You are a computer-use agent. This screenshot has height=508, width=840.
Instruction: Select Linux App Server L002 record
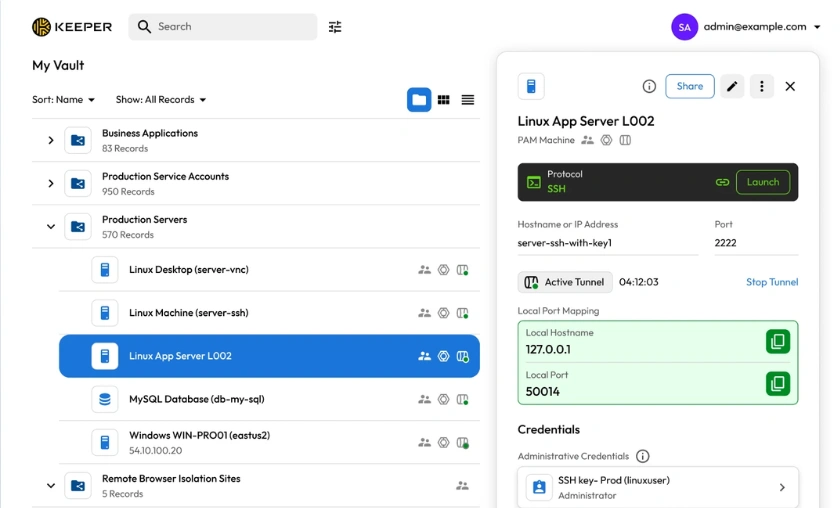(x=269, y=356)
